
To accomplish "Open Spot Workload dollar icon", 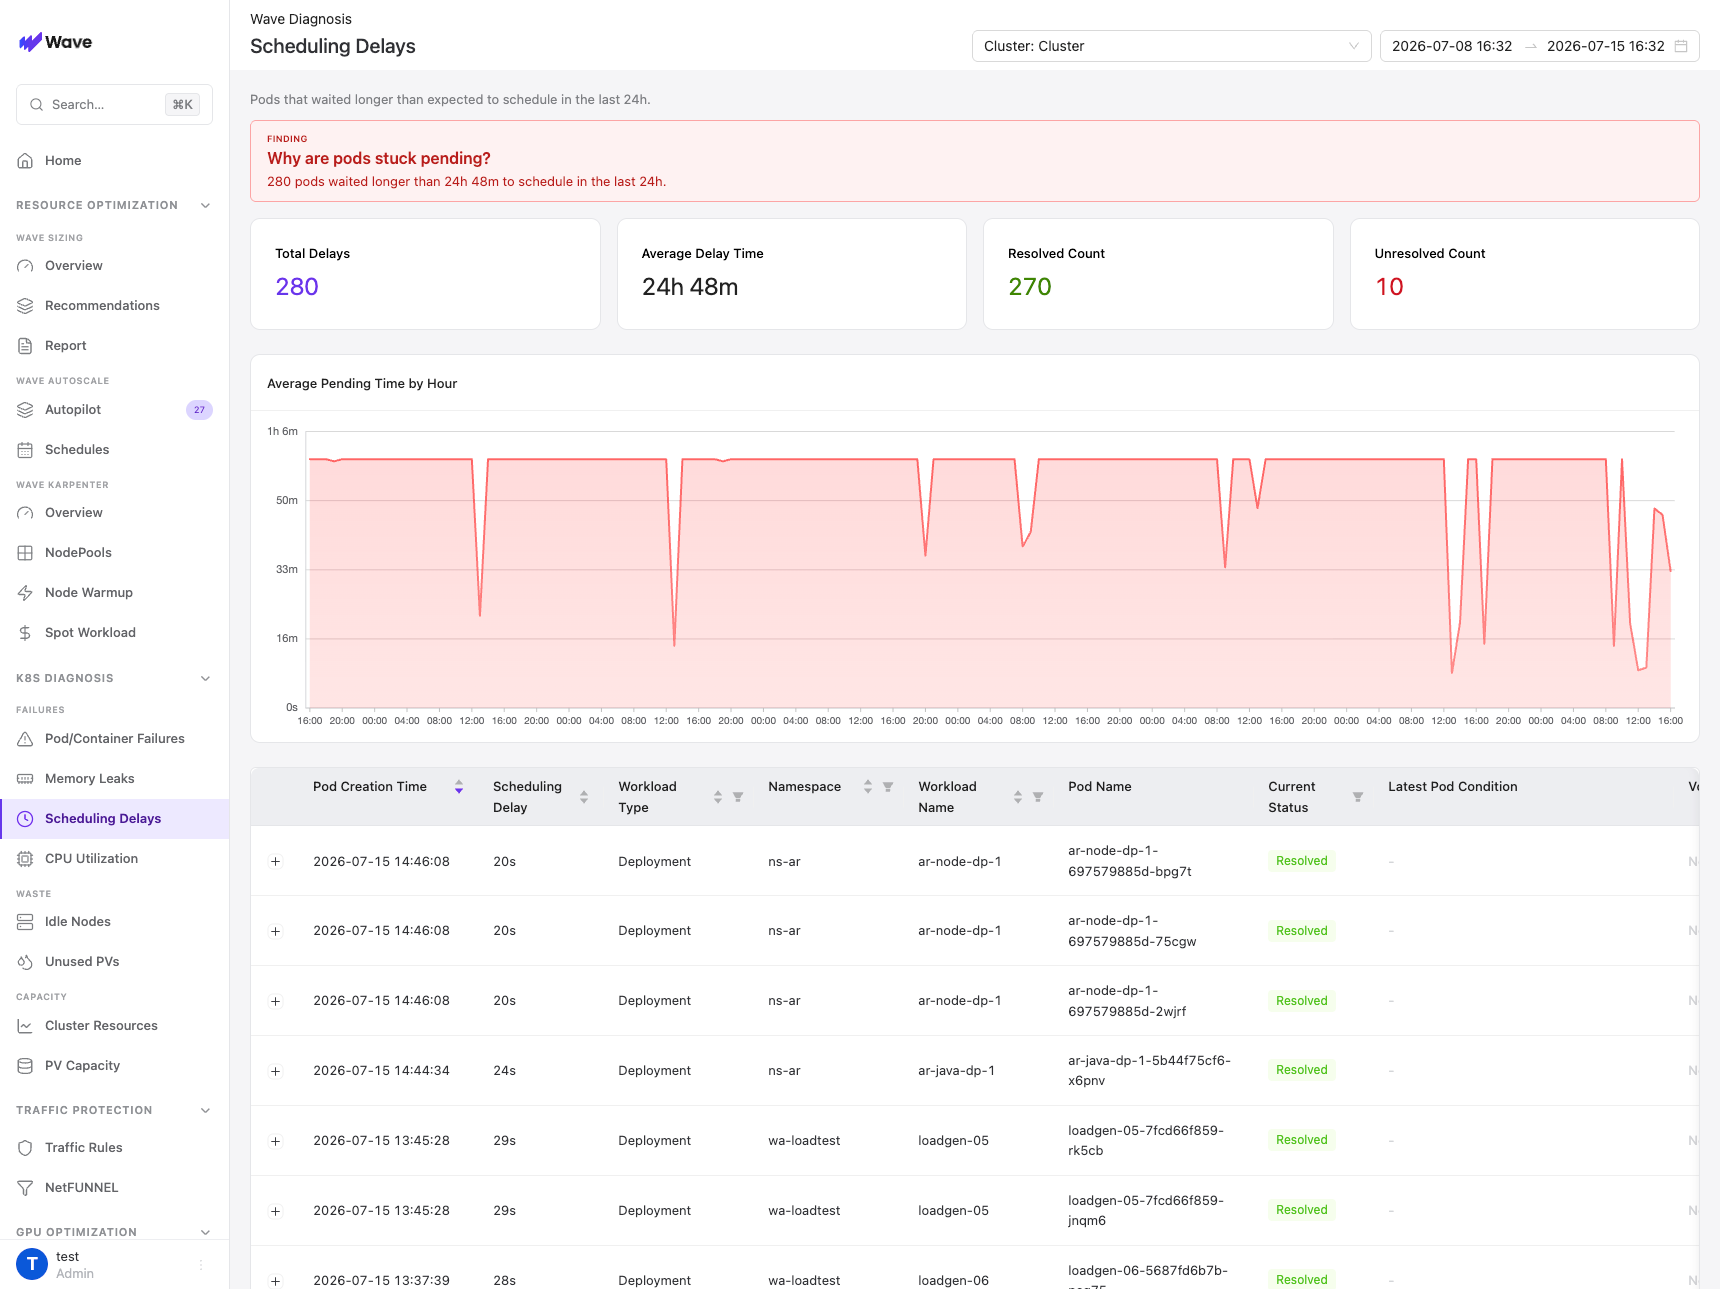I will [25, 633].
